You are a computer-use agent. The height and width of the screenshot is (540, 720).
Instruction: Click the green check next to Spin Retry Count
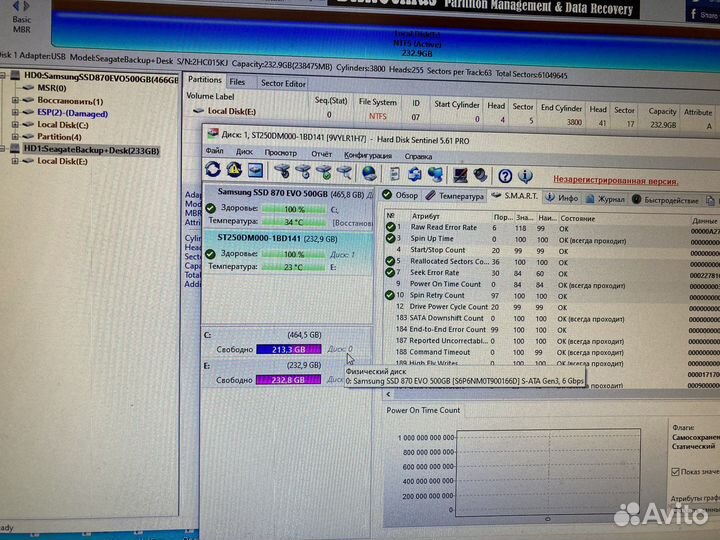click(389, 295)
